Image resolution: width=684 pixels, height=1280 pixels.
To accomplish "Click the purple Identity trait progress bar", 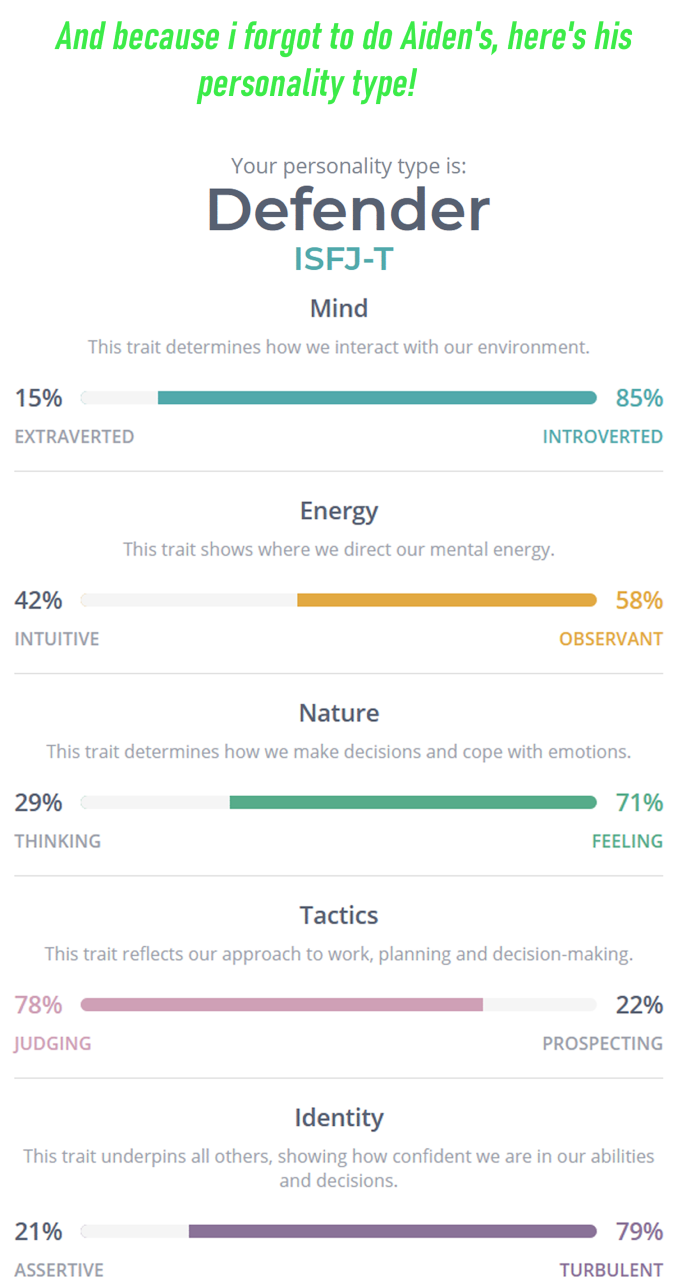I will pos(392,1231).
